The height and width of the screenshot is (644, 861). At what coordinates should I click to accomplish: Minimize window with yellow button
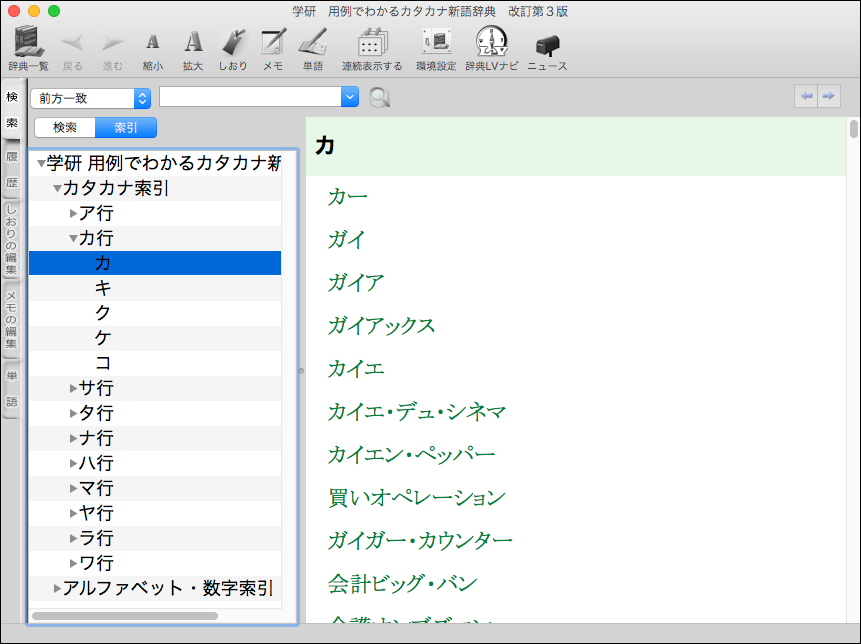tap(34, 11)
